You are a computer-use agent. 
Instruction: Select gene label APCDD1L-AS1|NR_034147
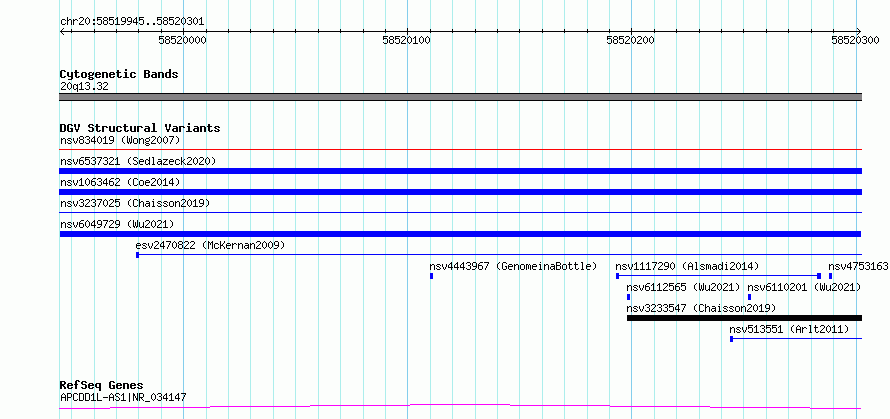[x=123, y=397]
